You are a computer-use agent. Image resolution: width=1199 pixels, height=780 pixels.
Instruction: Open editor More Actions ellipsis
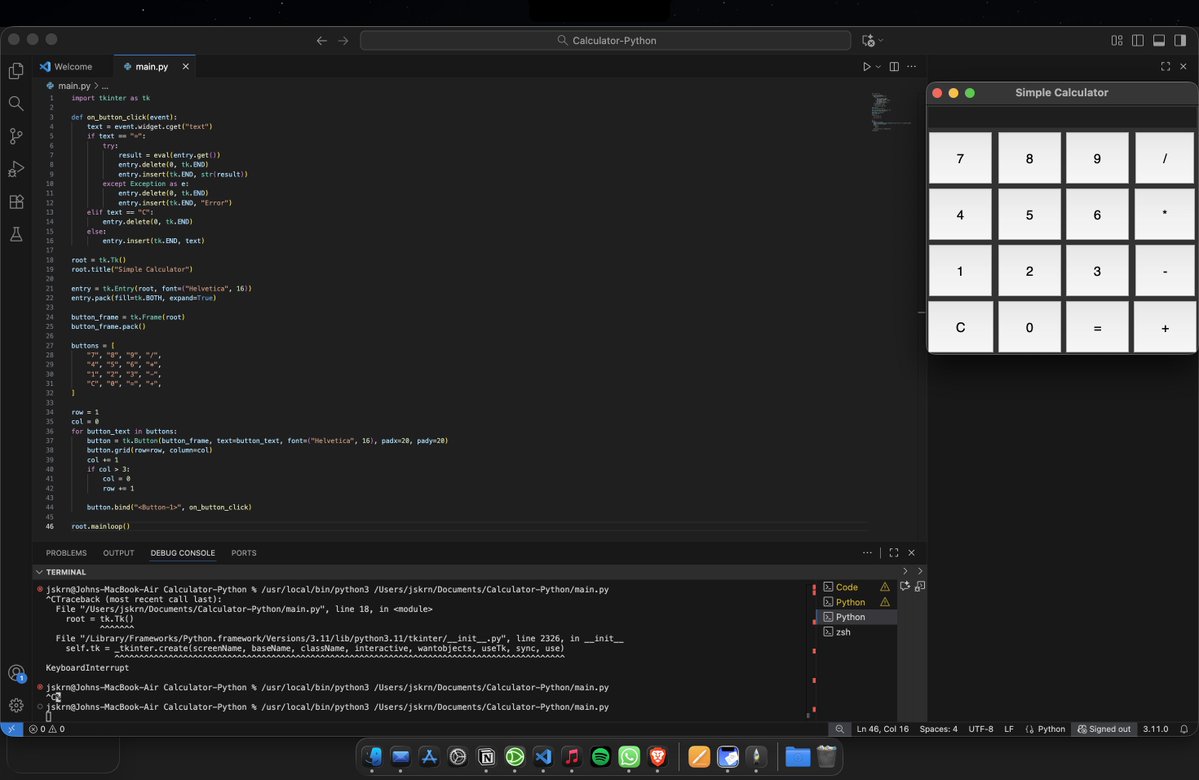pyautogui.click(x=911, y=67)
